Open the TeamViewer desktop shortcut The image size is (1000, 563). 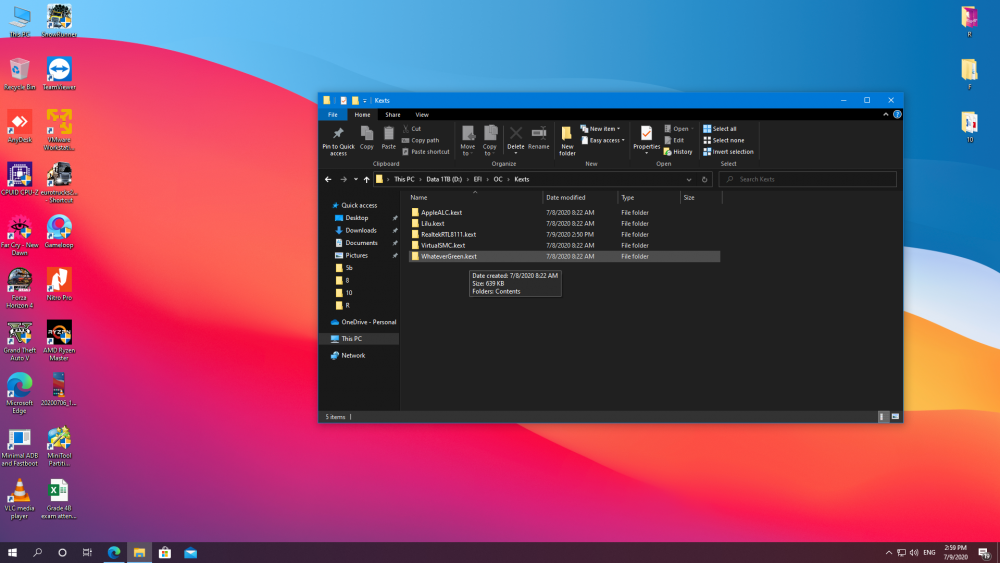[59, 73]
